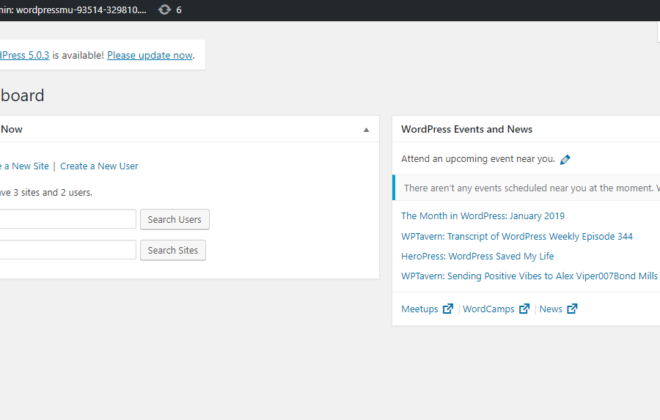This screenshot has width=660, height=420.
Task: Click the pencil icon to edit event location
Action: (565, 159)
